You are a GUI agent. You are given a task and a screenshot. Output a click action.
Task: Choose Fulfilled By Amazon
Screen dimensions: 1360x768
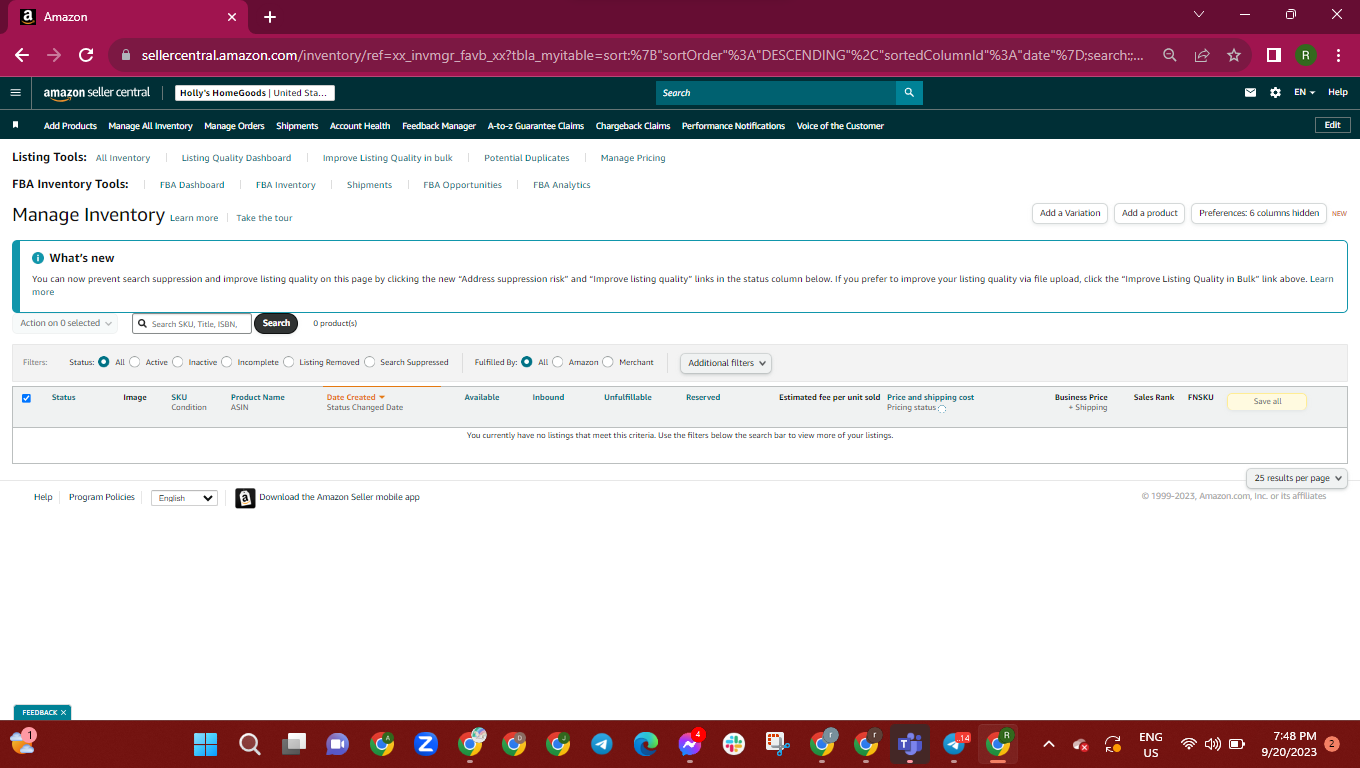click(558, 362)
